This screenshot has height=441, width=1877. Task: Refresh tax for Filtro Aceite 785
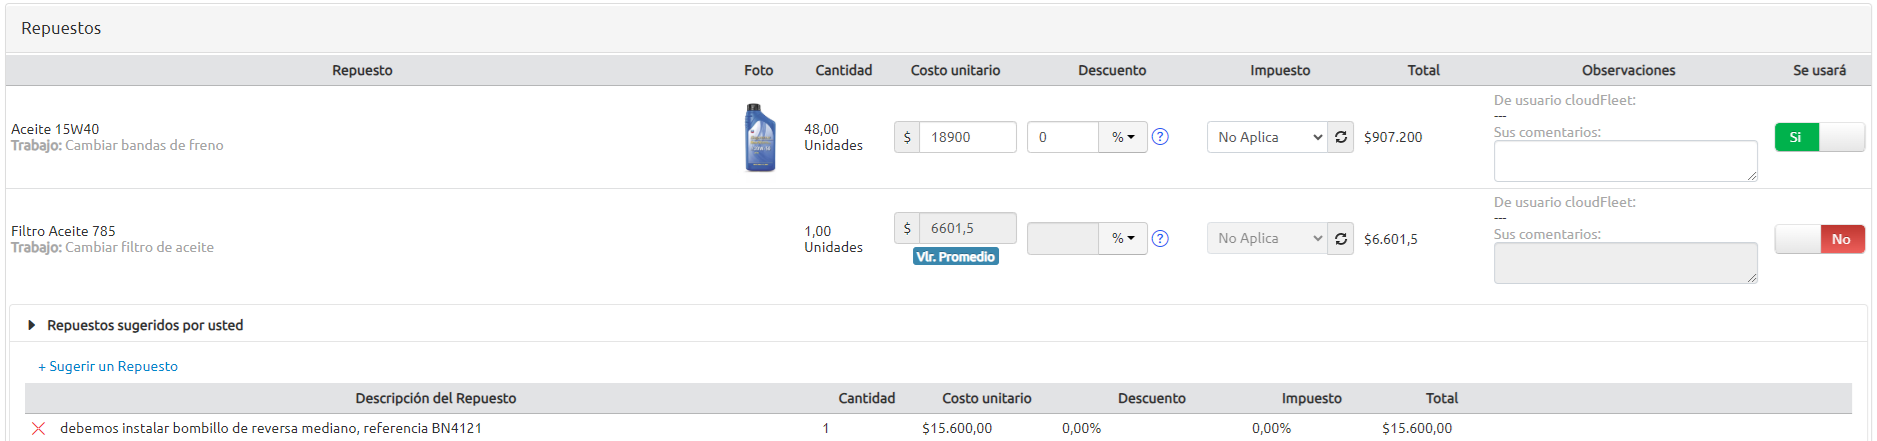[x=1341, y=239]
